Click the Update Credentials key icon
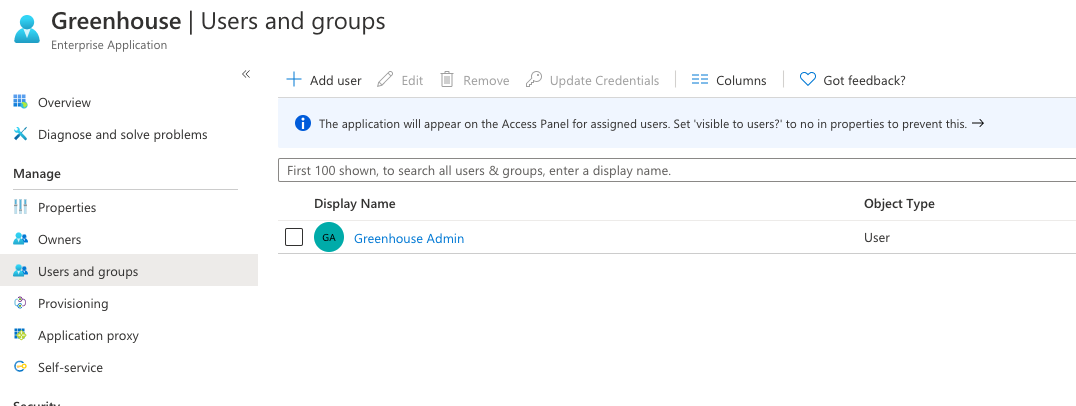The height and width of the screenshot is (406, 1076). point(534,80)
